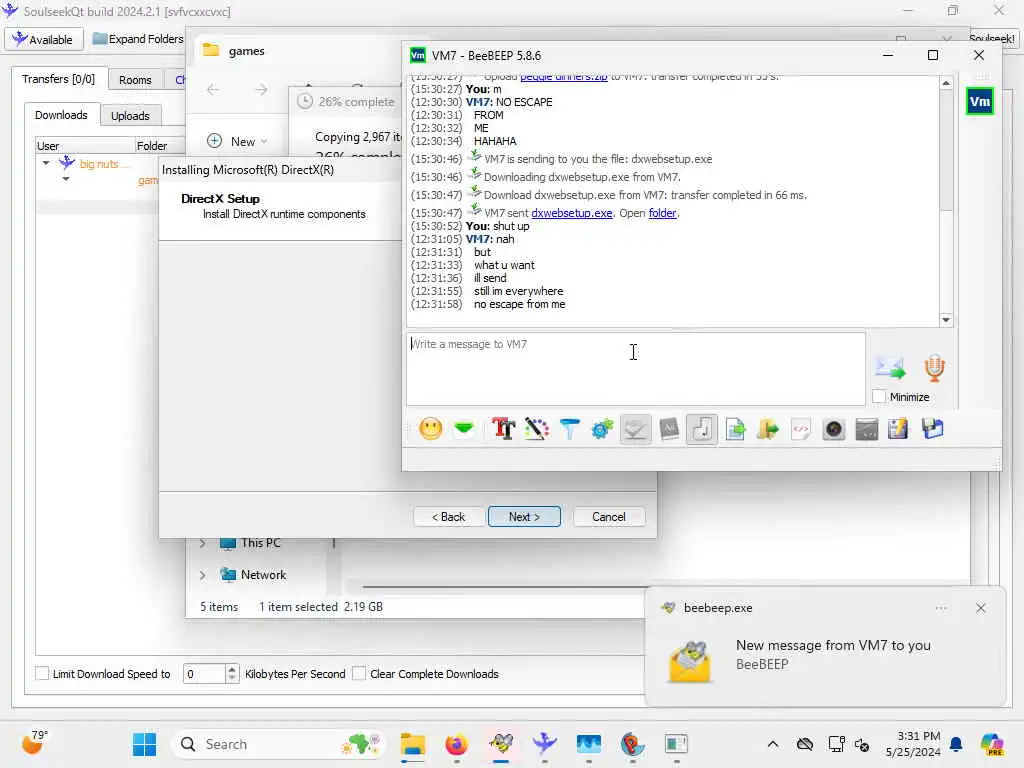Collapse the big nuts user tree row
The width and height of the screenshot is (1024, 768).
[x=46, y=163]
